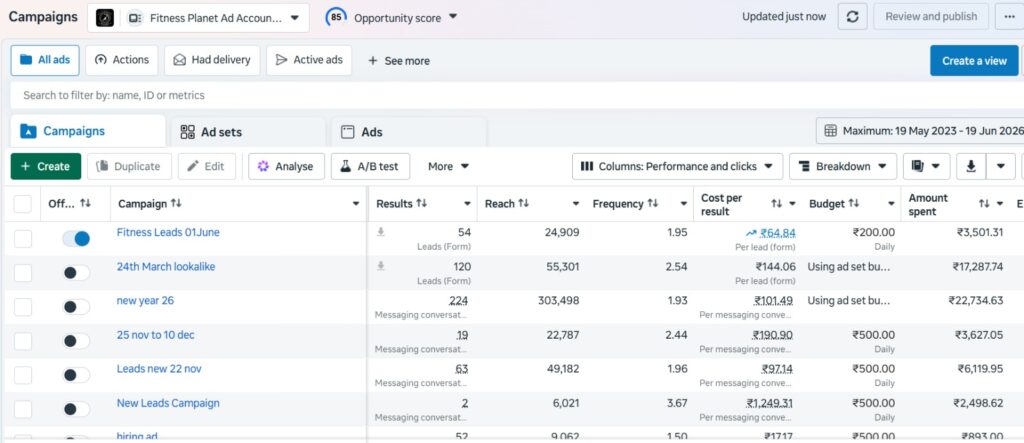Open the Columns: Performance and clicks dropdown
Screen dimensions: 1024x443
coord(677,167)
